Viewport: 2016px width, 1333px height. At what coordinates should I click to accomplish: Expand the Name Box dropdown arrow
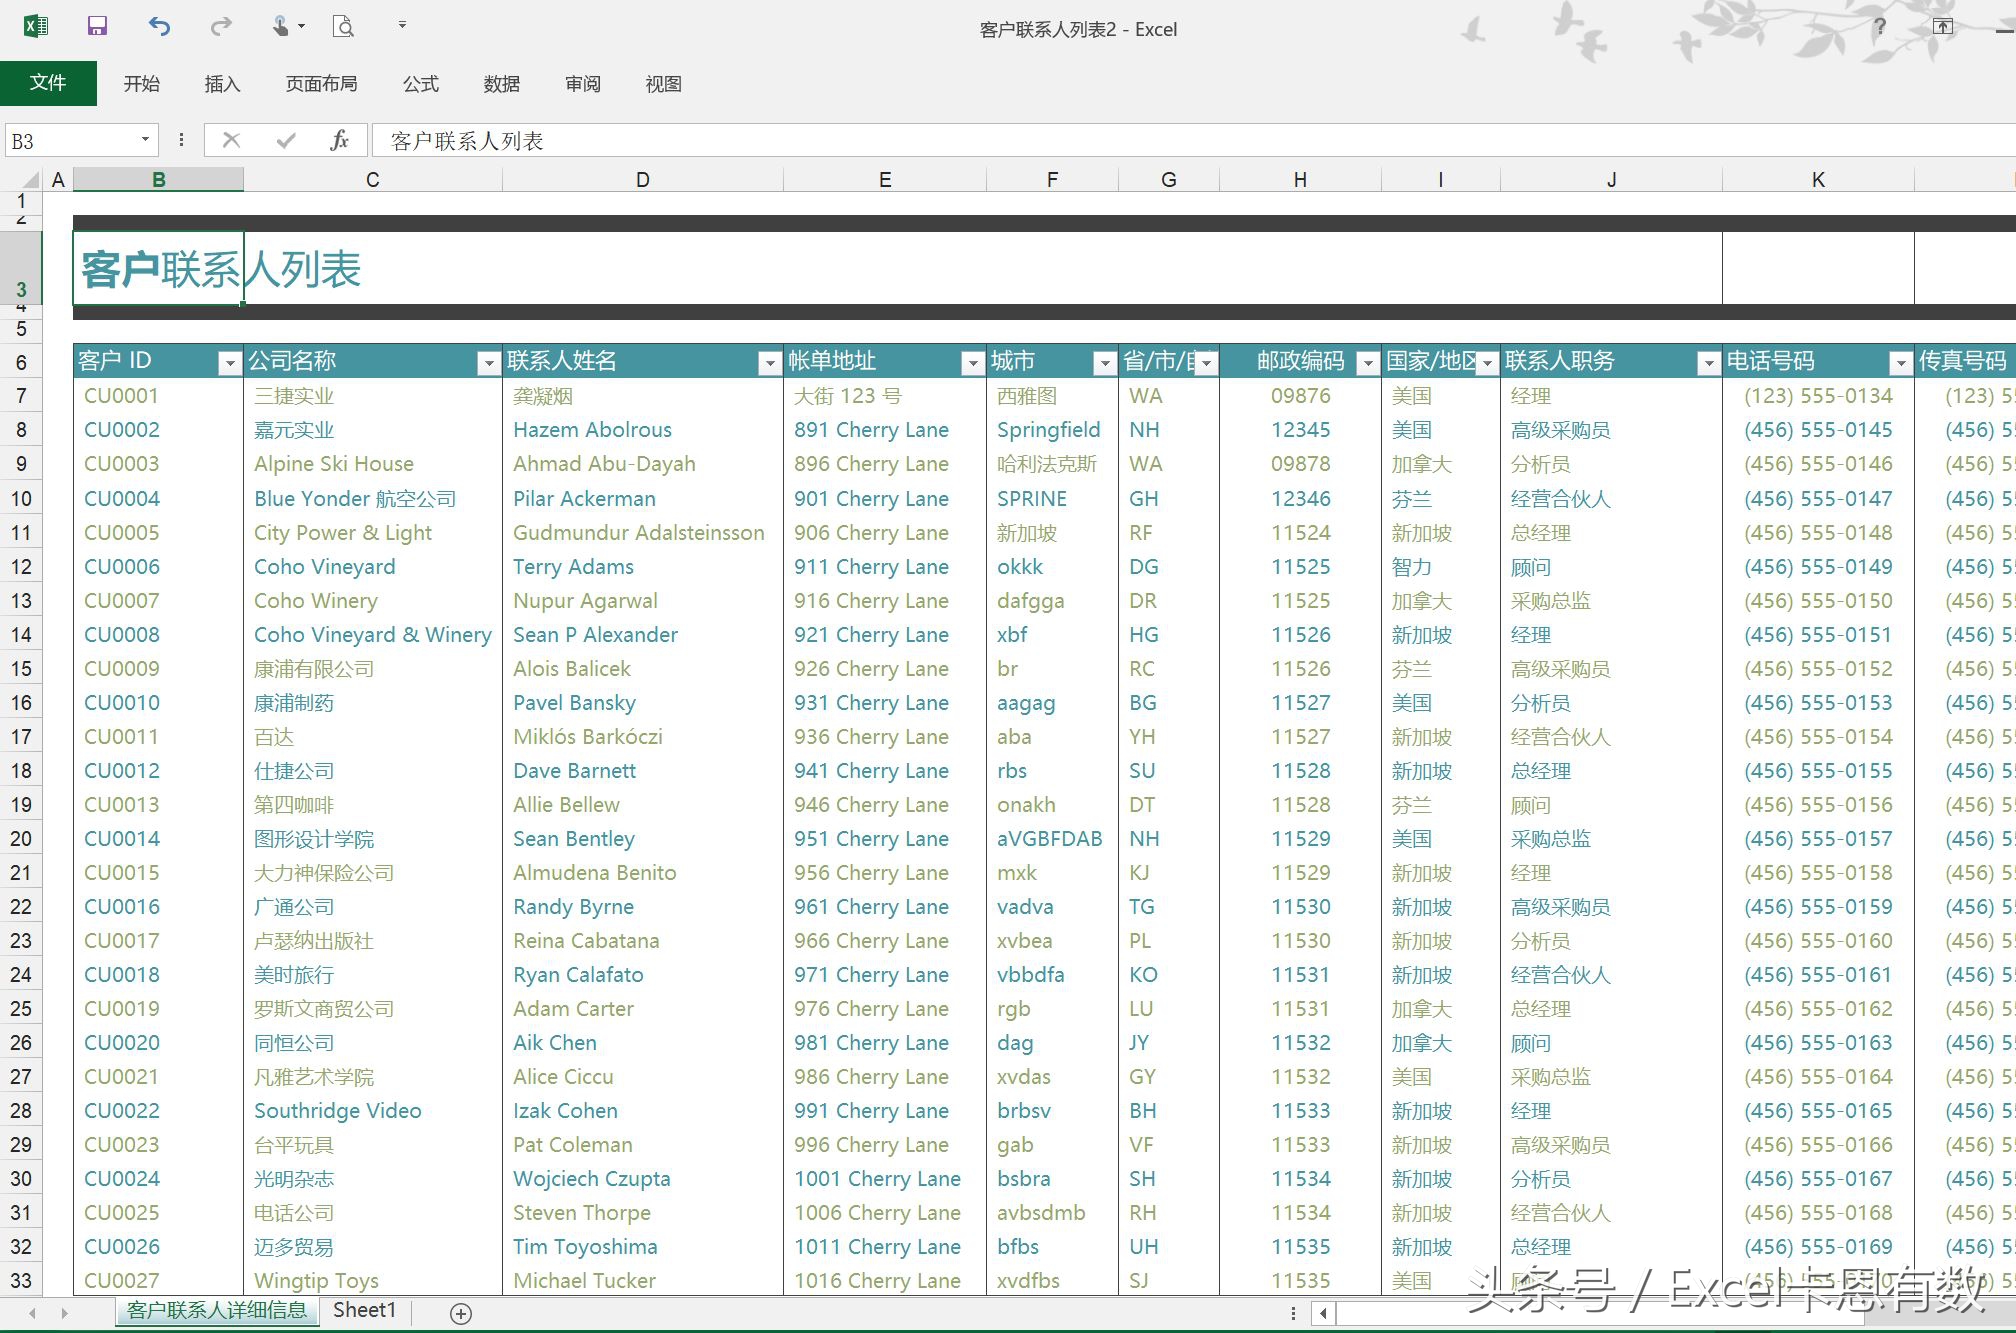[145, 140]
